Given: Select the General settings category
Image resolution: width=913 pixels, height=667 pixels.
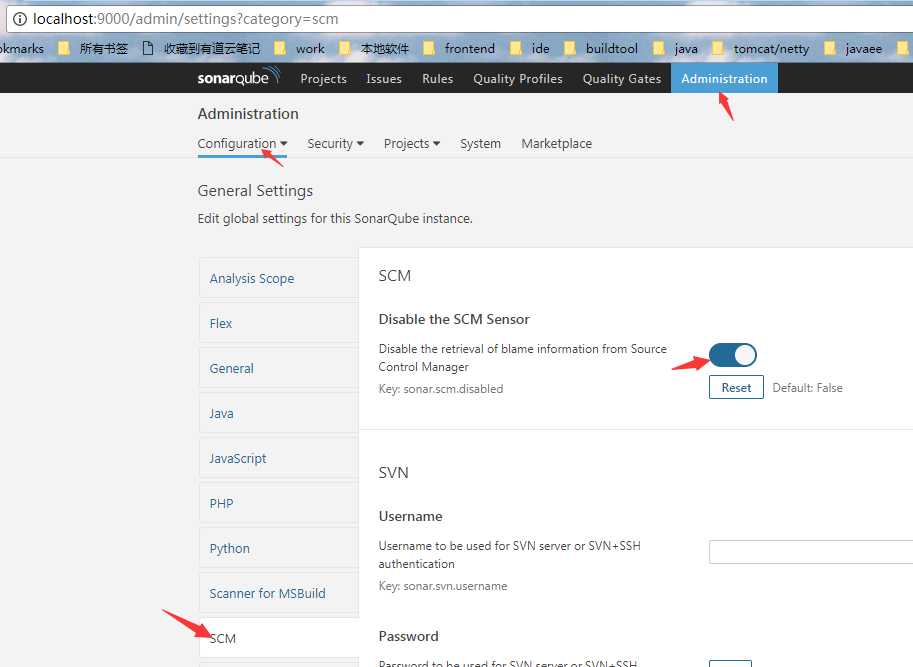Looking at the screenshot, I should click(278, 368).
